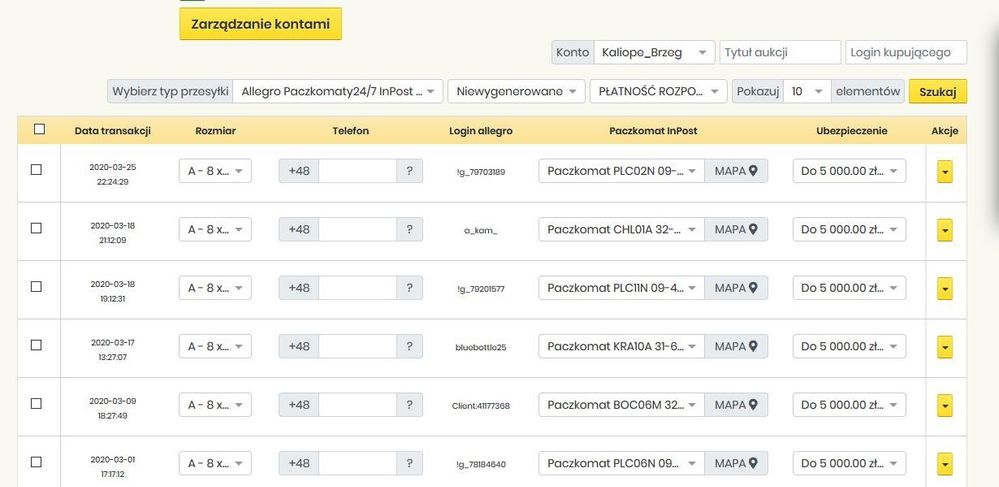Viewport: 999px width, 487px height.
Task: Open MAPA for Paczkomat PLC11N row
Action: (736, 288)
